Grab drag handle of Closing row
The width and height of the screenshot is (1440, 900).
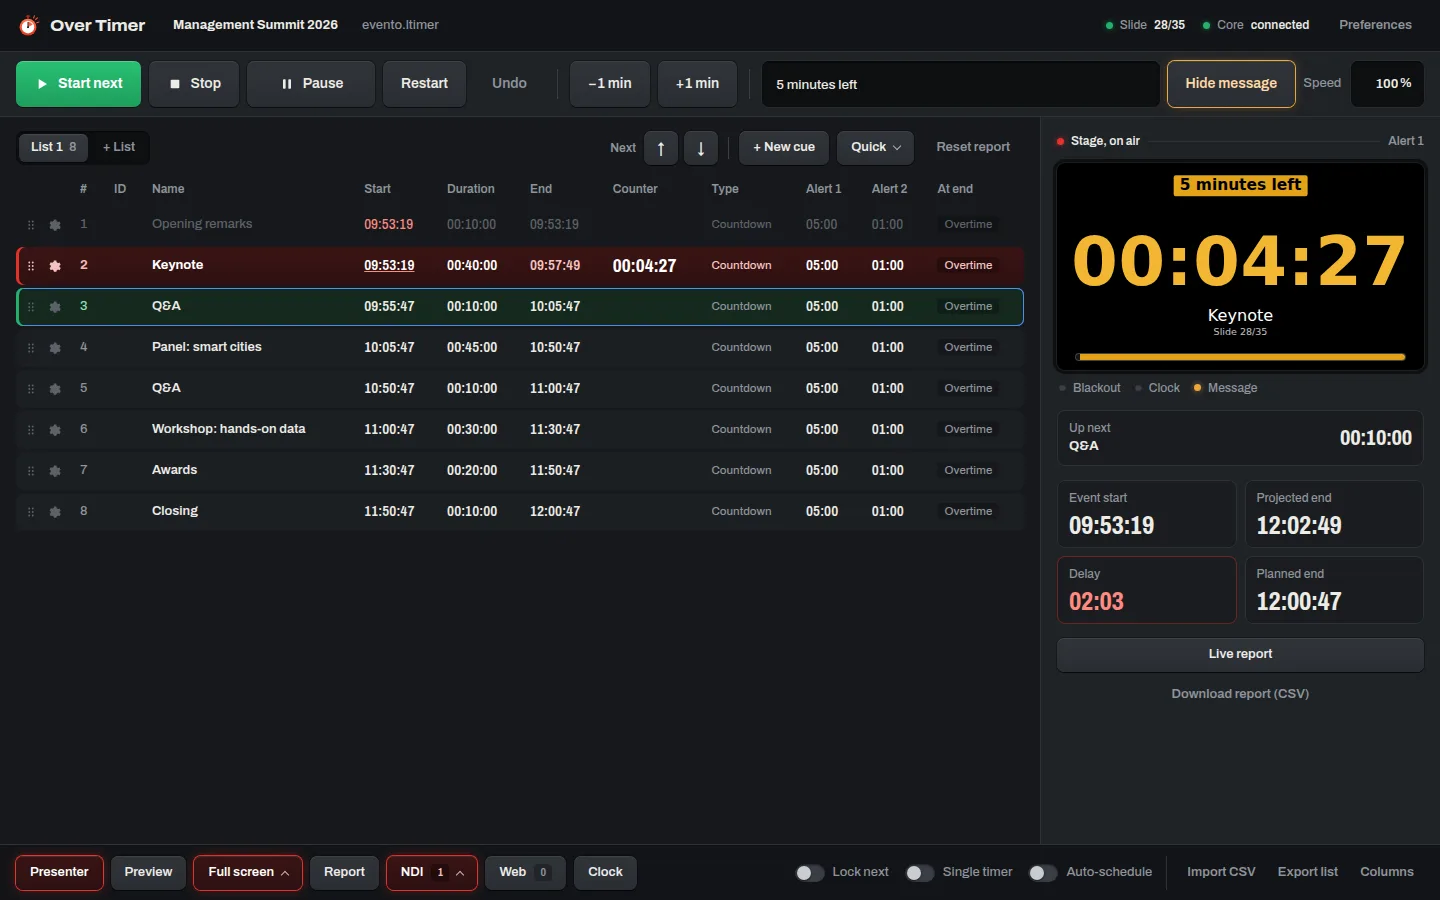(31, 512)
